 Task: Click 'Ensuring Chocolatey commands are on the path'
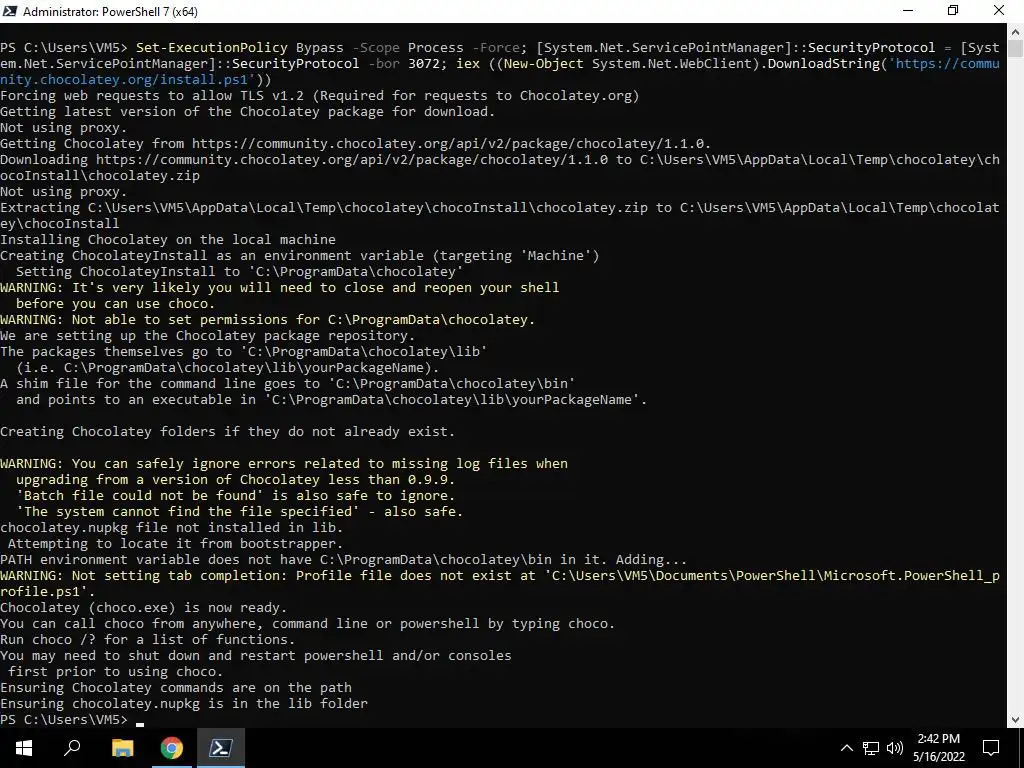[x=176, y=688]
